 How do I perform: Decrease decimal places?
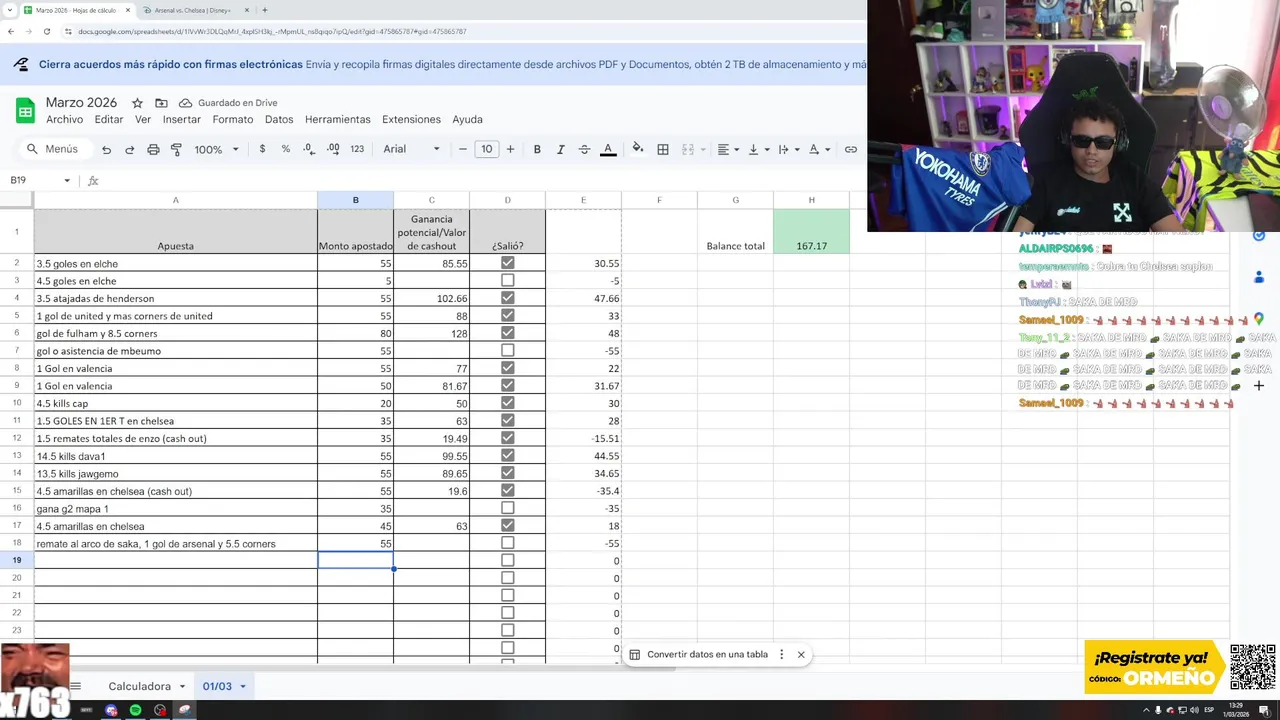[x=308, y=149]
